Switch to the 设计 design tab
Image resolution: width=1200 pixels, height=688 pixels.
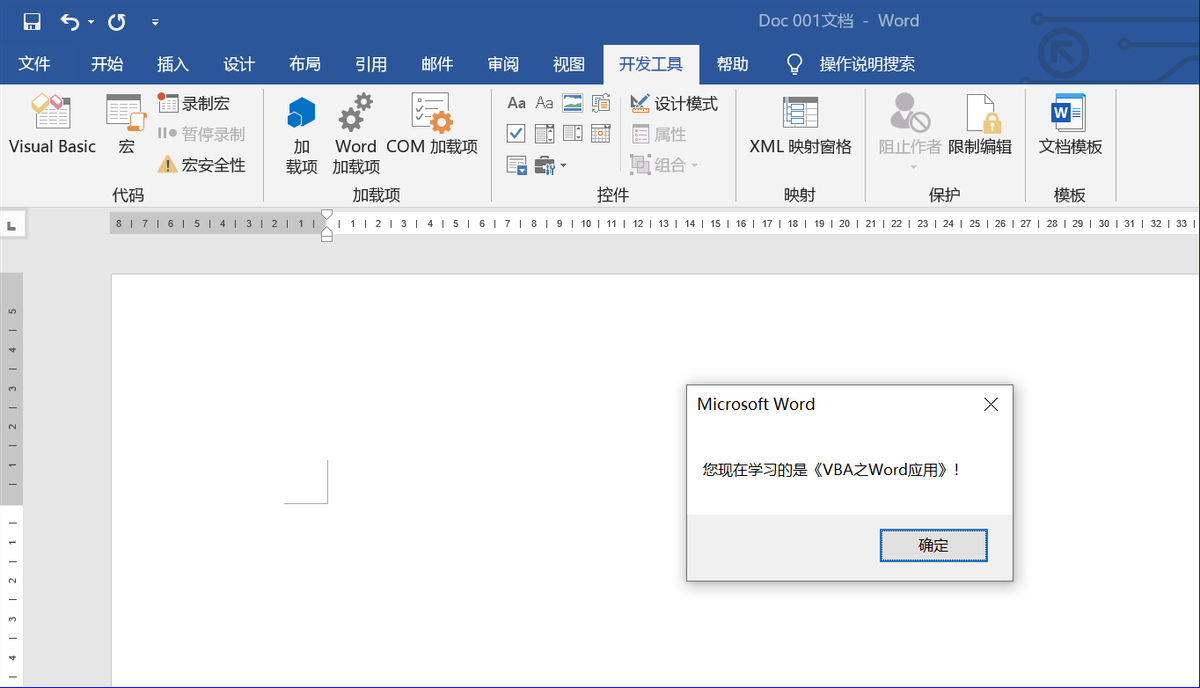pyautogui.click(x=239, y=64)
